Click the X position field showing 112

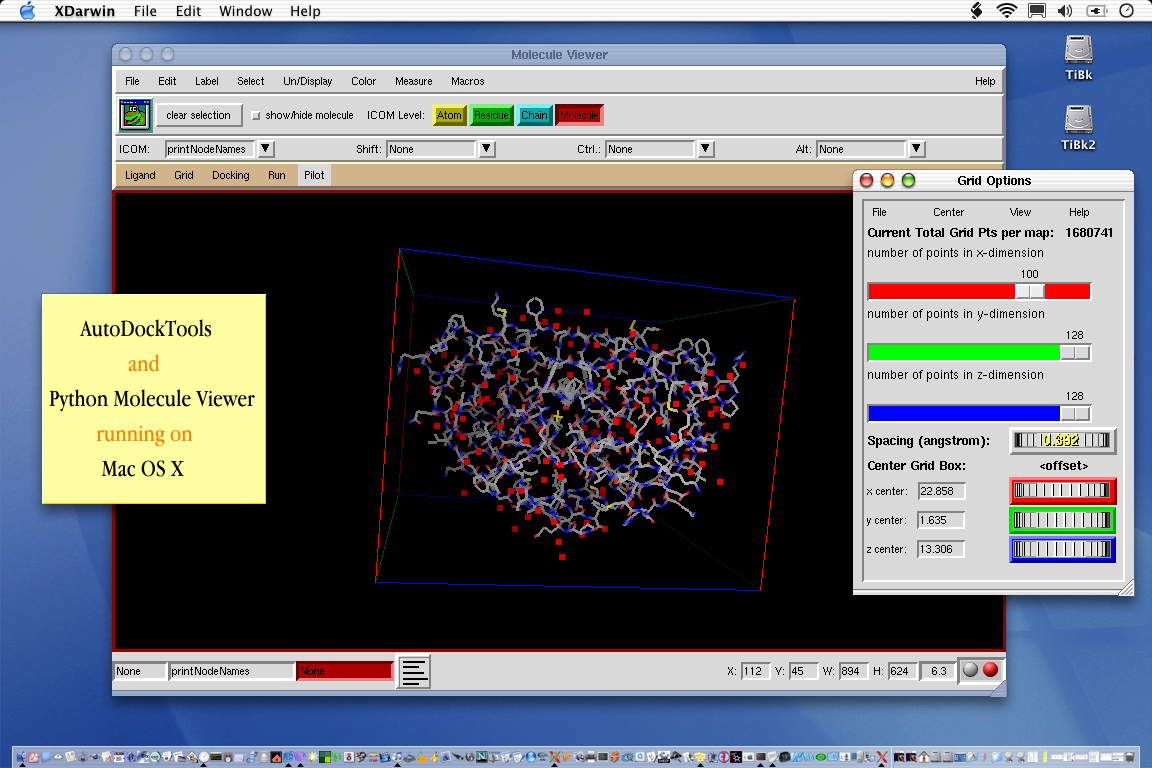tap(755, 671)
